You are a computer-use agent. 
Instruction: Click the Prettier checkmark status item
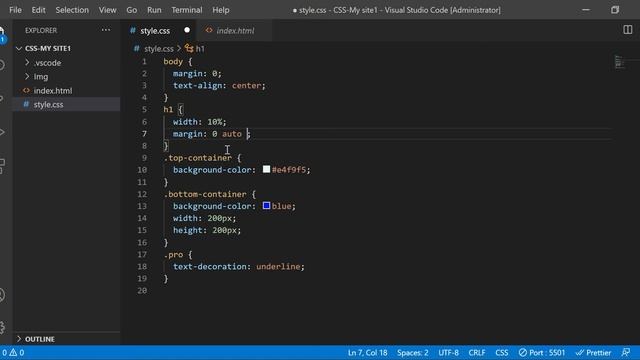tap(593, 352)
